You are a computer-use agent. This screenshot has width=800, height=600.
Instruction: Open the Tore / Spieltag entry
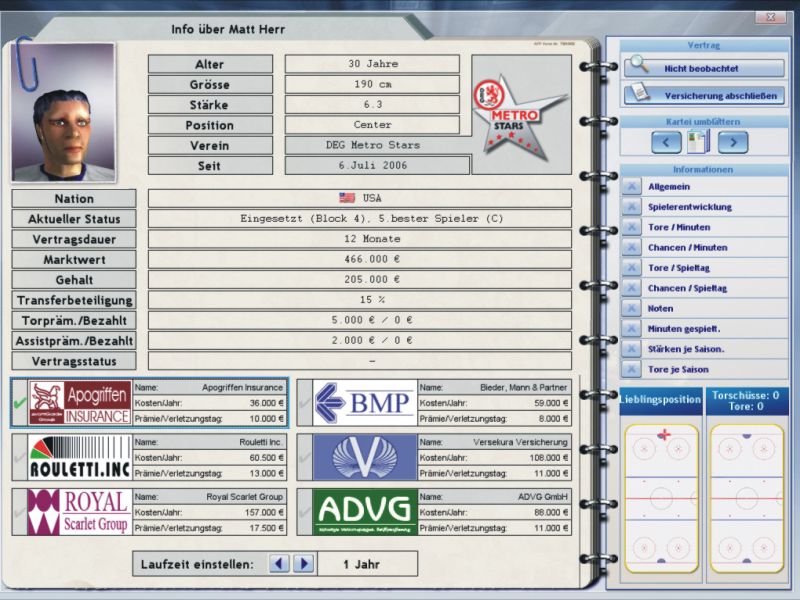(x=679, y=268)
